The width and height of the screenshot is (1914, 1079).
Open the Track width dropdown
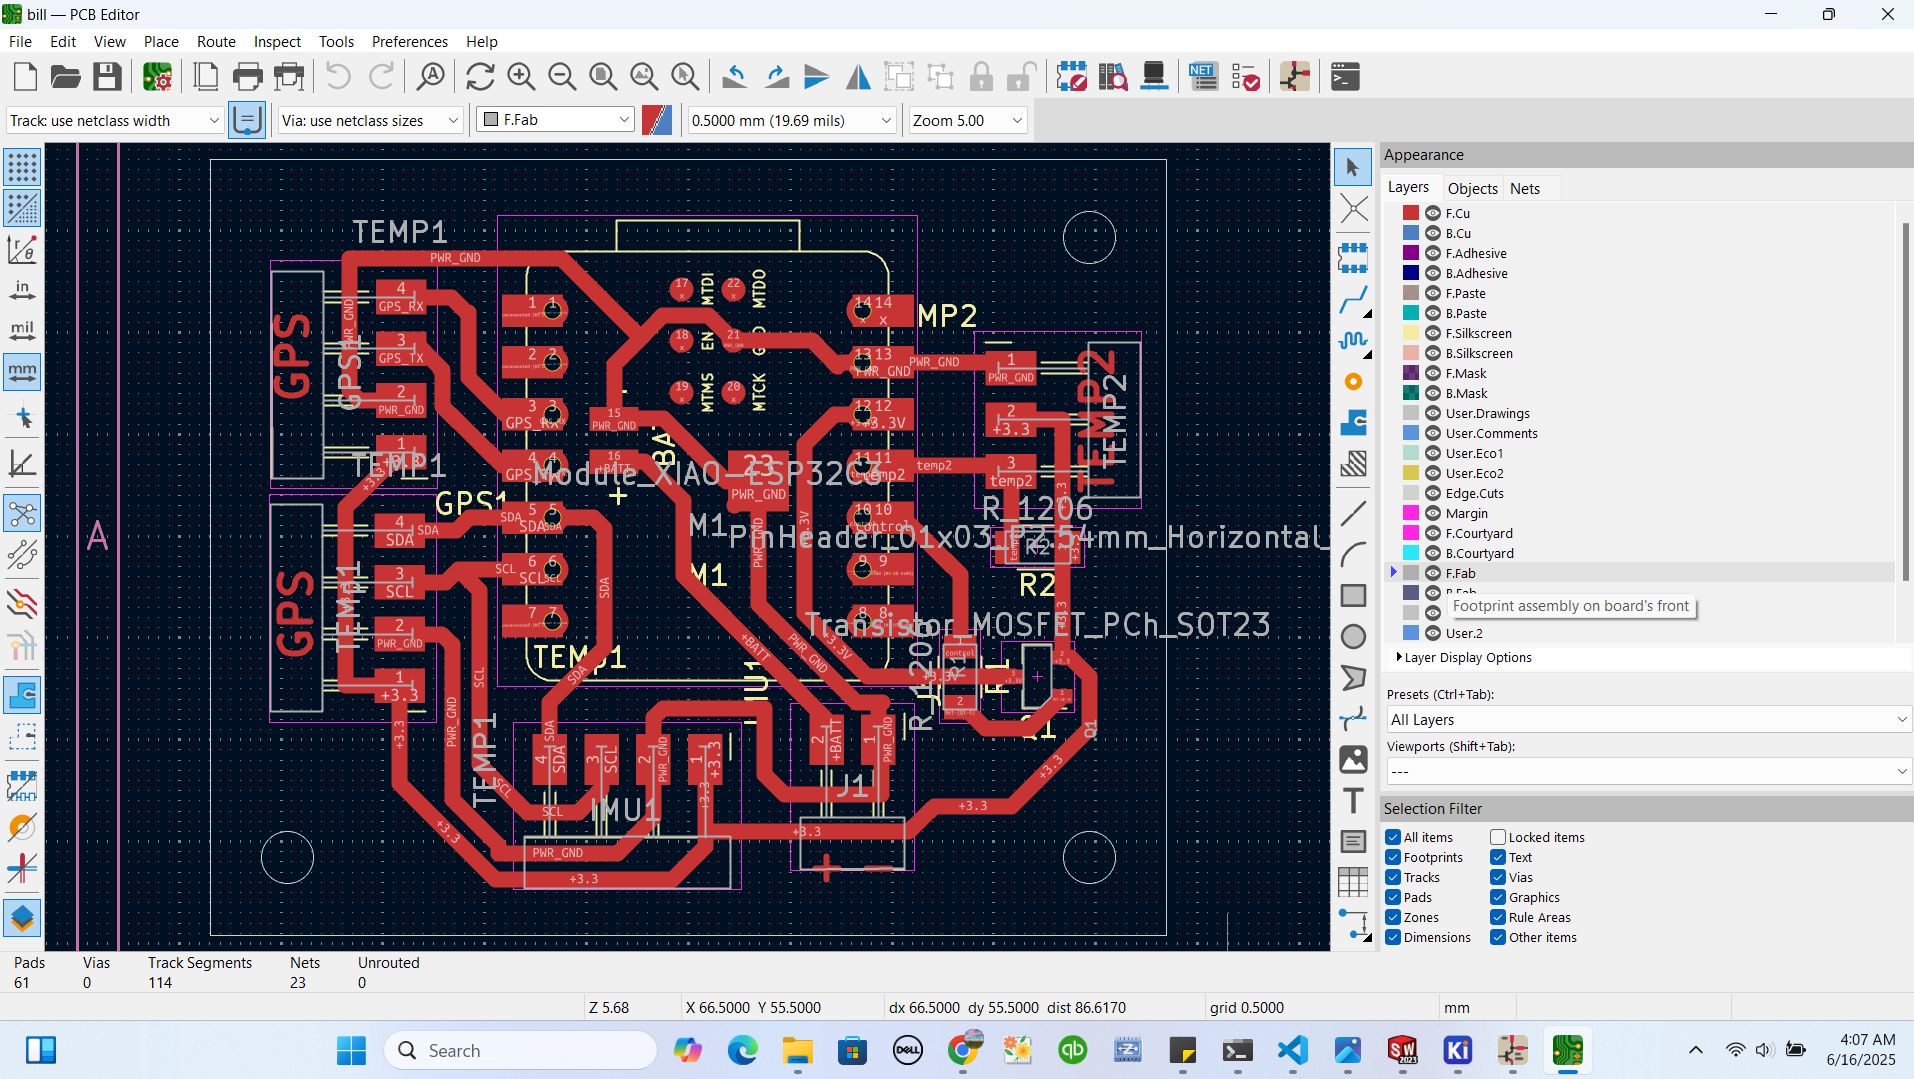[x=115, y=120]
